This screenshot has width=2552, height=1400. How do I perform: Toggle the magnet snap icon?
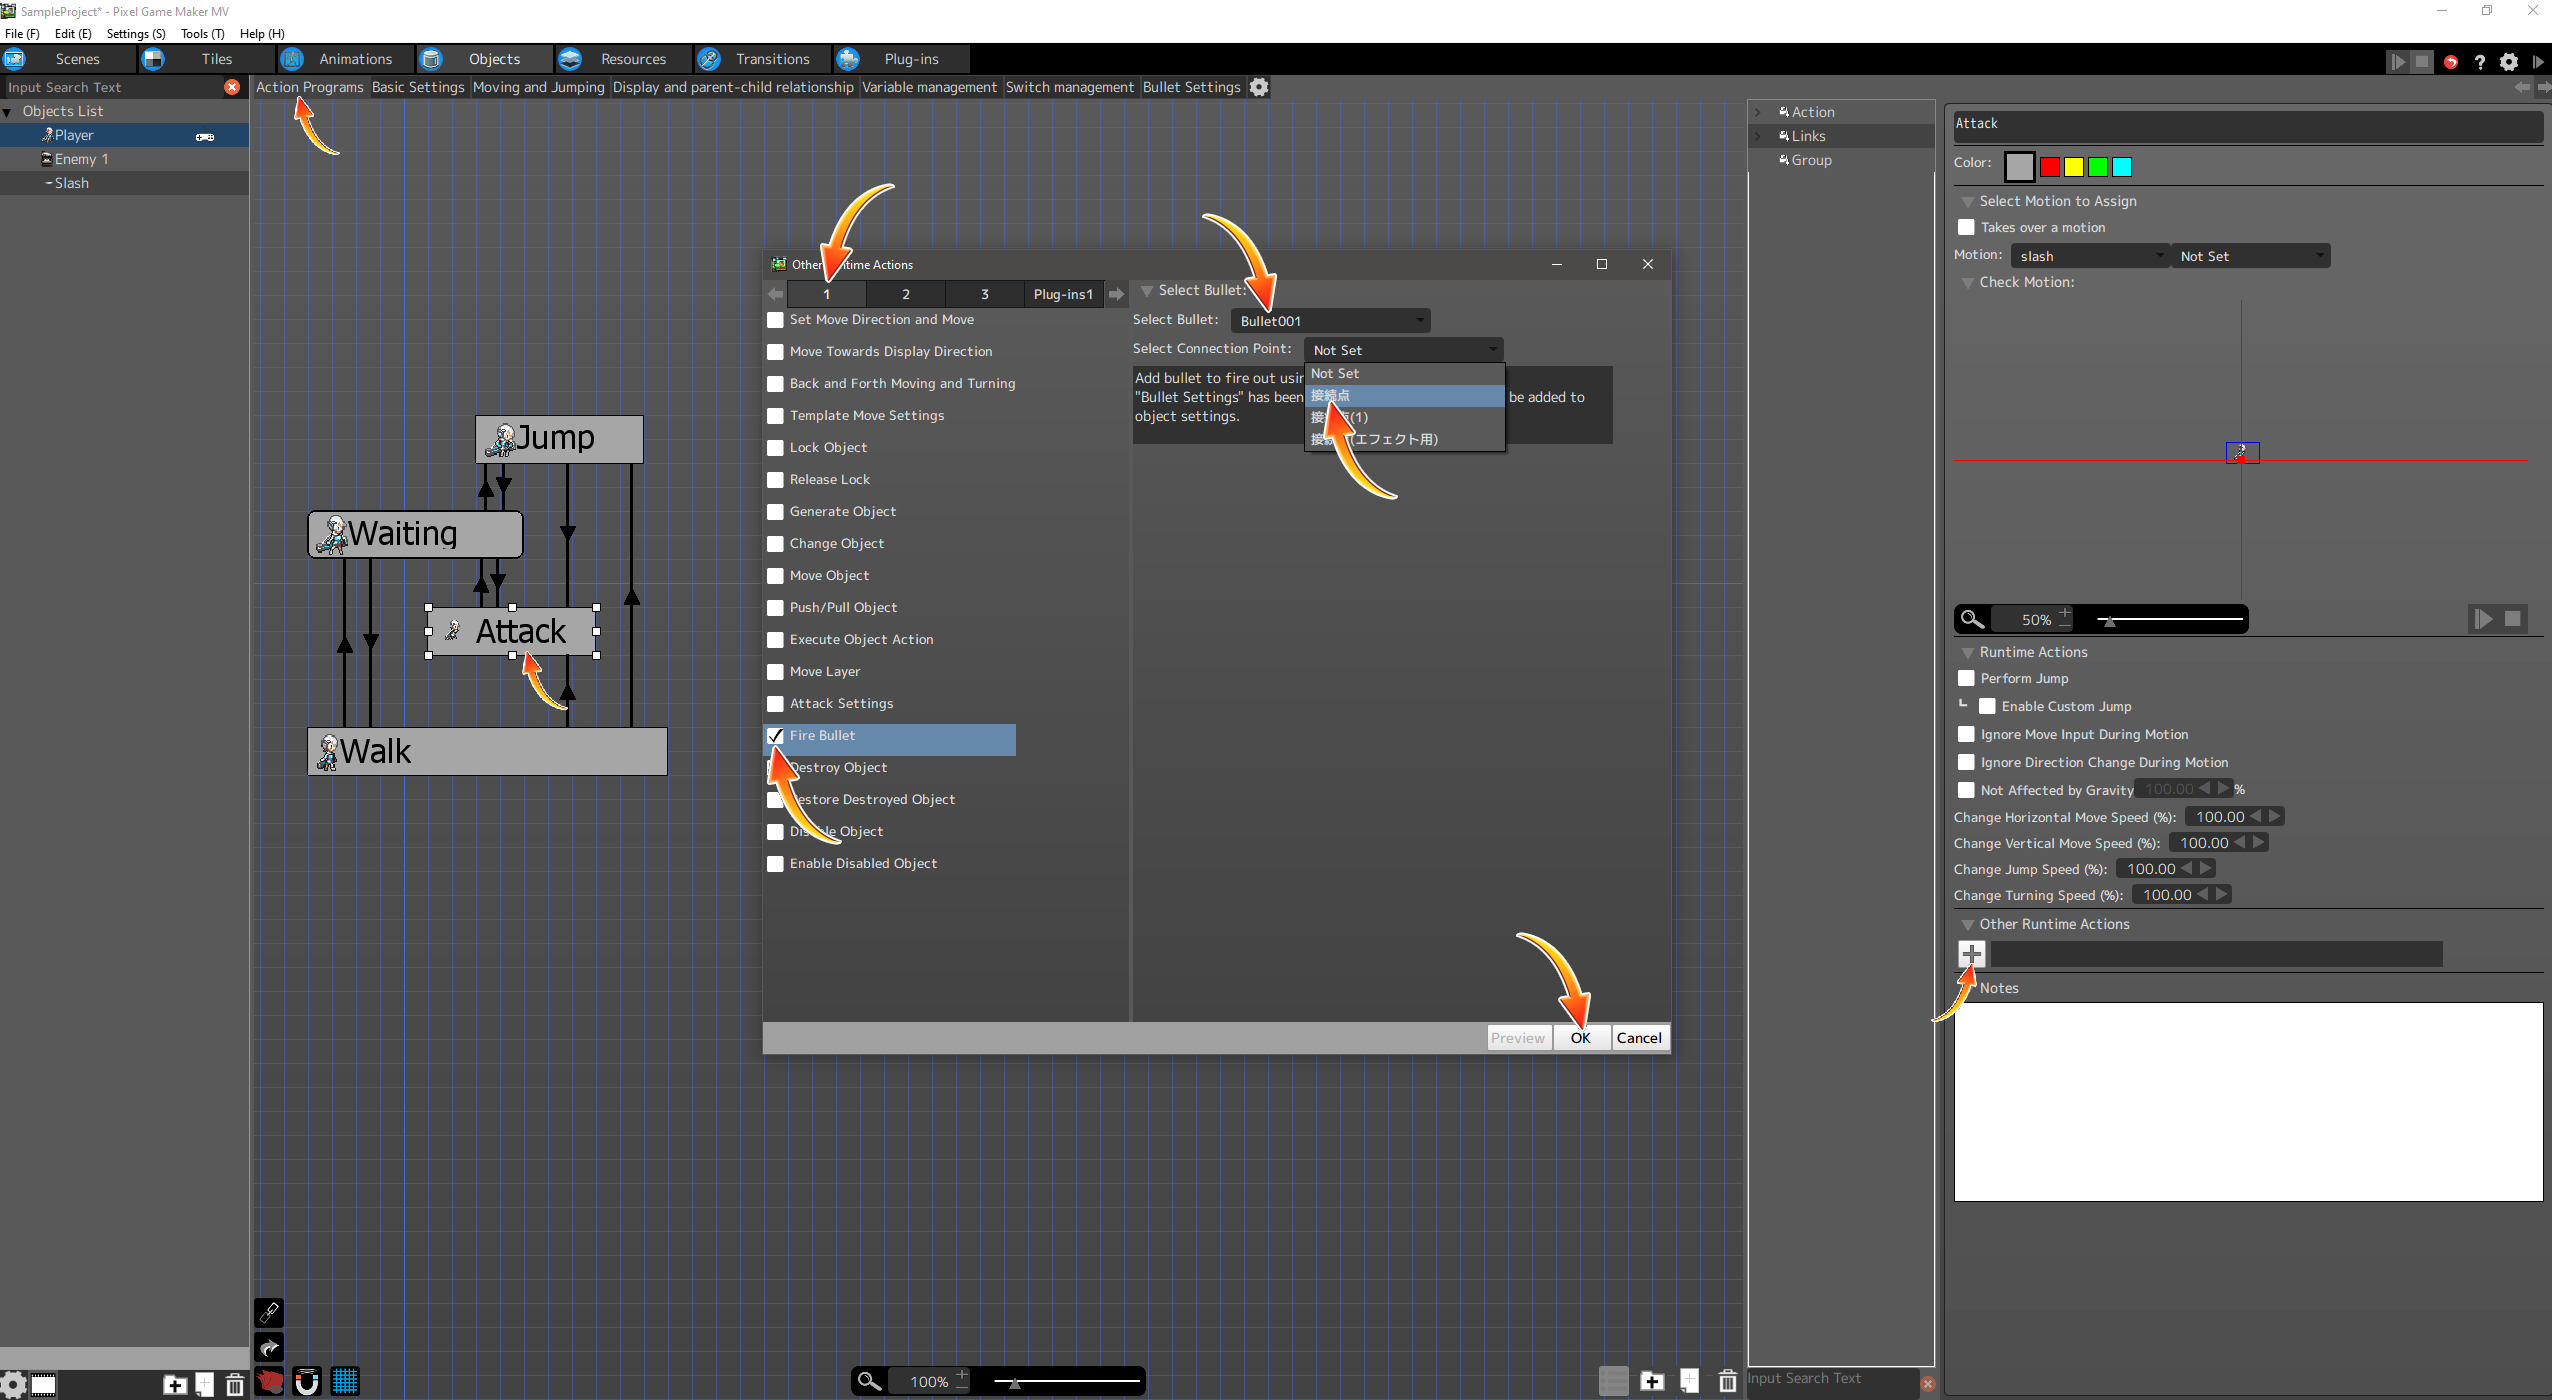pos(307,1382)
